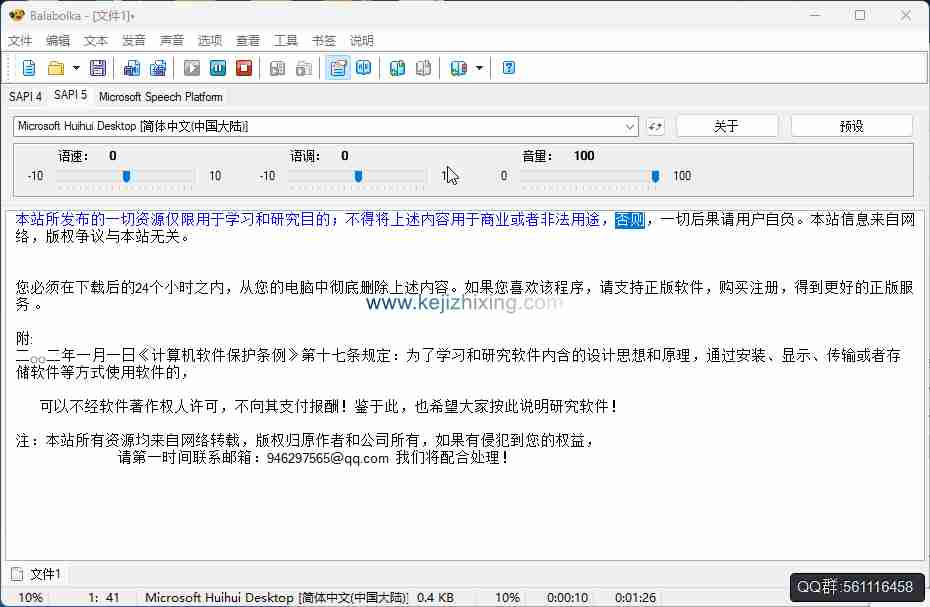Stop reading with the red stop icon
The height and width of the screenshot is (607, 930).
coord(244,68)
